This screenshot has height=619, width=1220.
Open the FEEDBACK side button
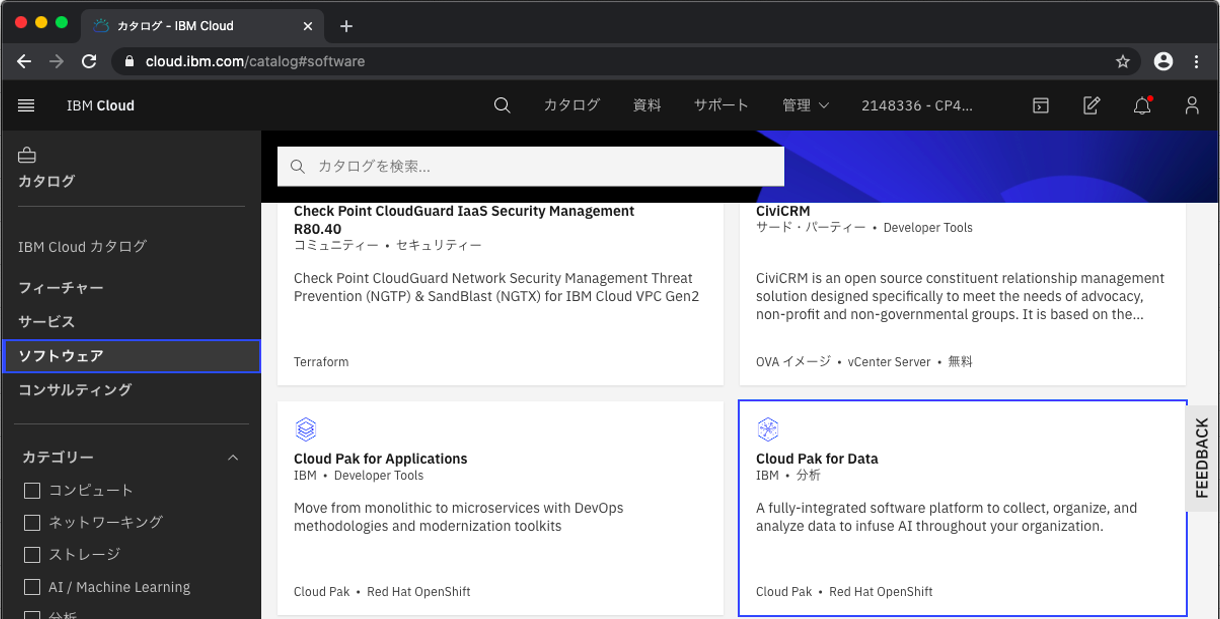[1202, 459]
